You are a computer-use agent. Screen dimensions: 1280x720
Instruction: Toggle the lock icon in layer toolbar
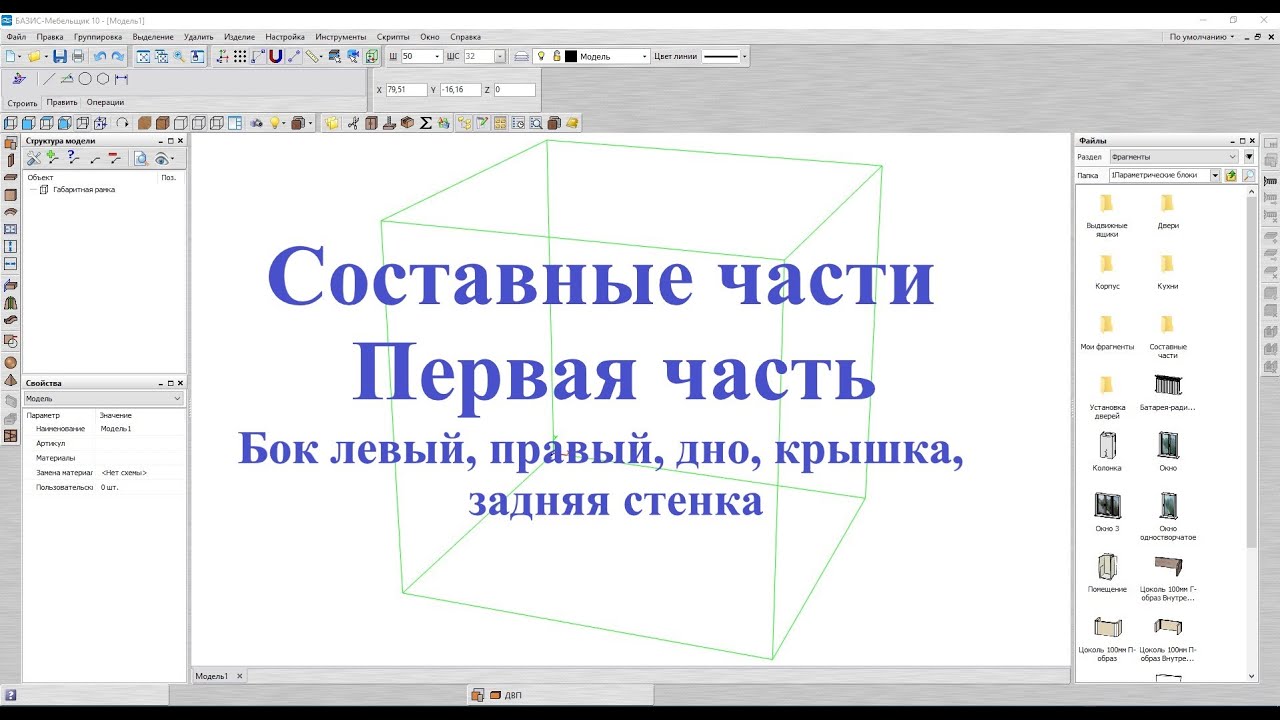pyautogui.click(x=556, y=57)
